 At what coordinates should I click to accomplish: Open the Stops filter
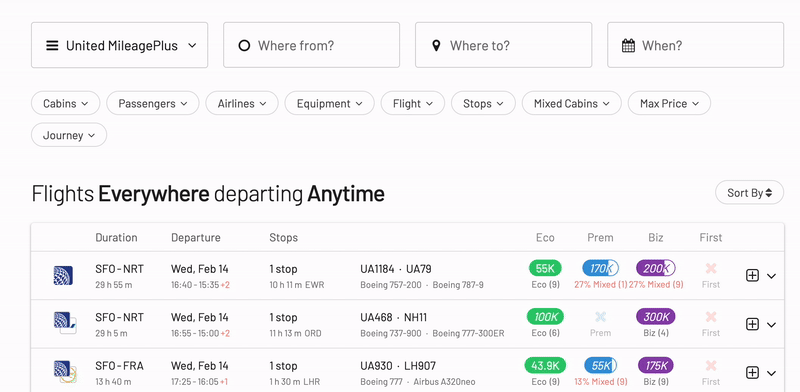click(483, 103)
